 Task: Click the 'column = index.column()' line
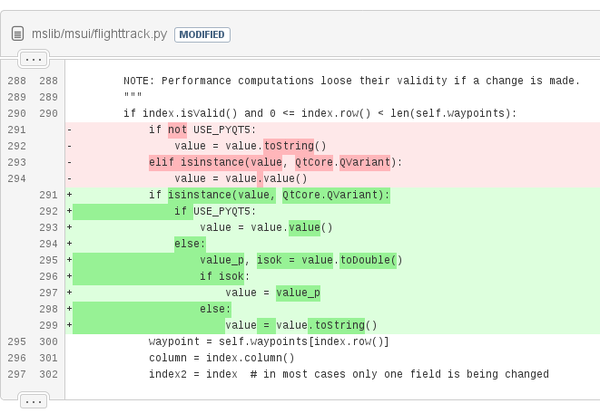point(222,358)
